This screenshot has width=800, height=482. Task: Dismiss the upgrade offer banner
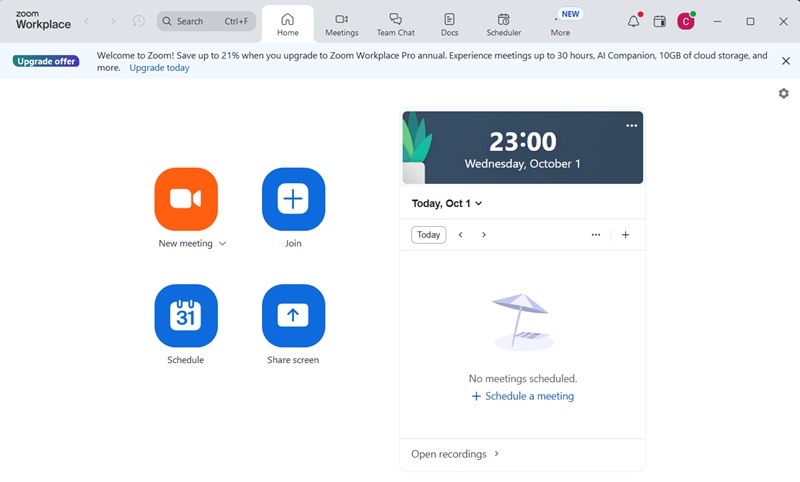(786, 61)
